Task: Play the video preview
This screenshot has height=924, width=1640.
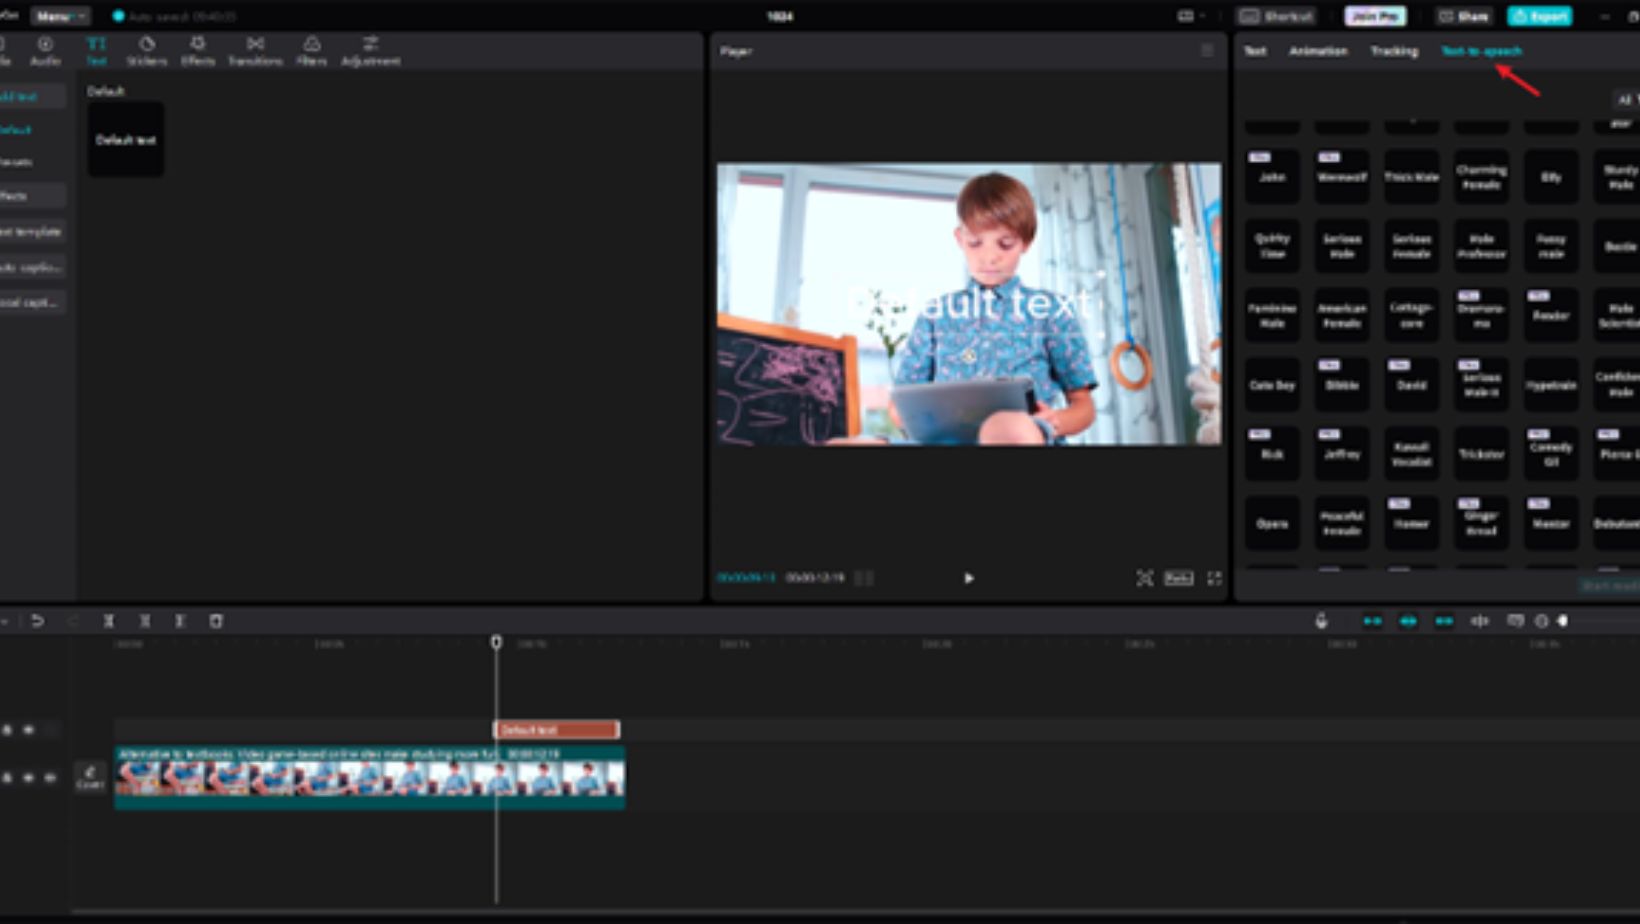Action: pyautogui.click(x=968, y=578)
